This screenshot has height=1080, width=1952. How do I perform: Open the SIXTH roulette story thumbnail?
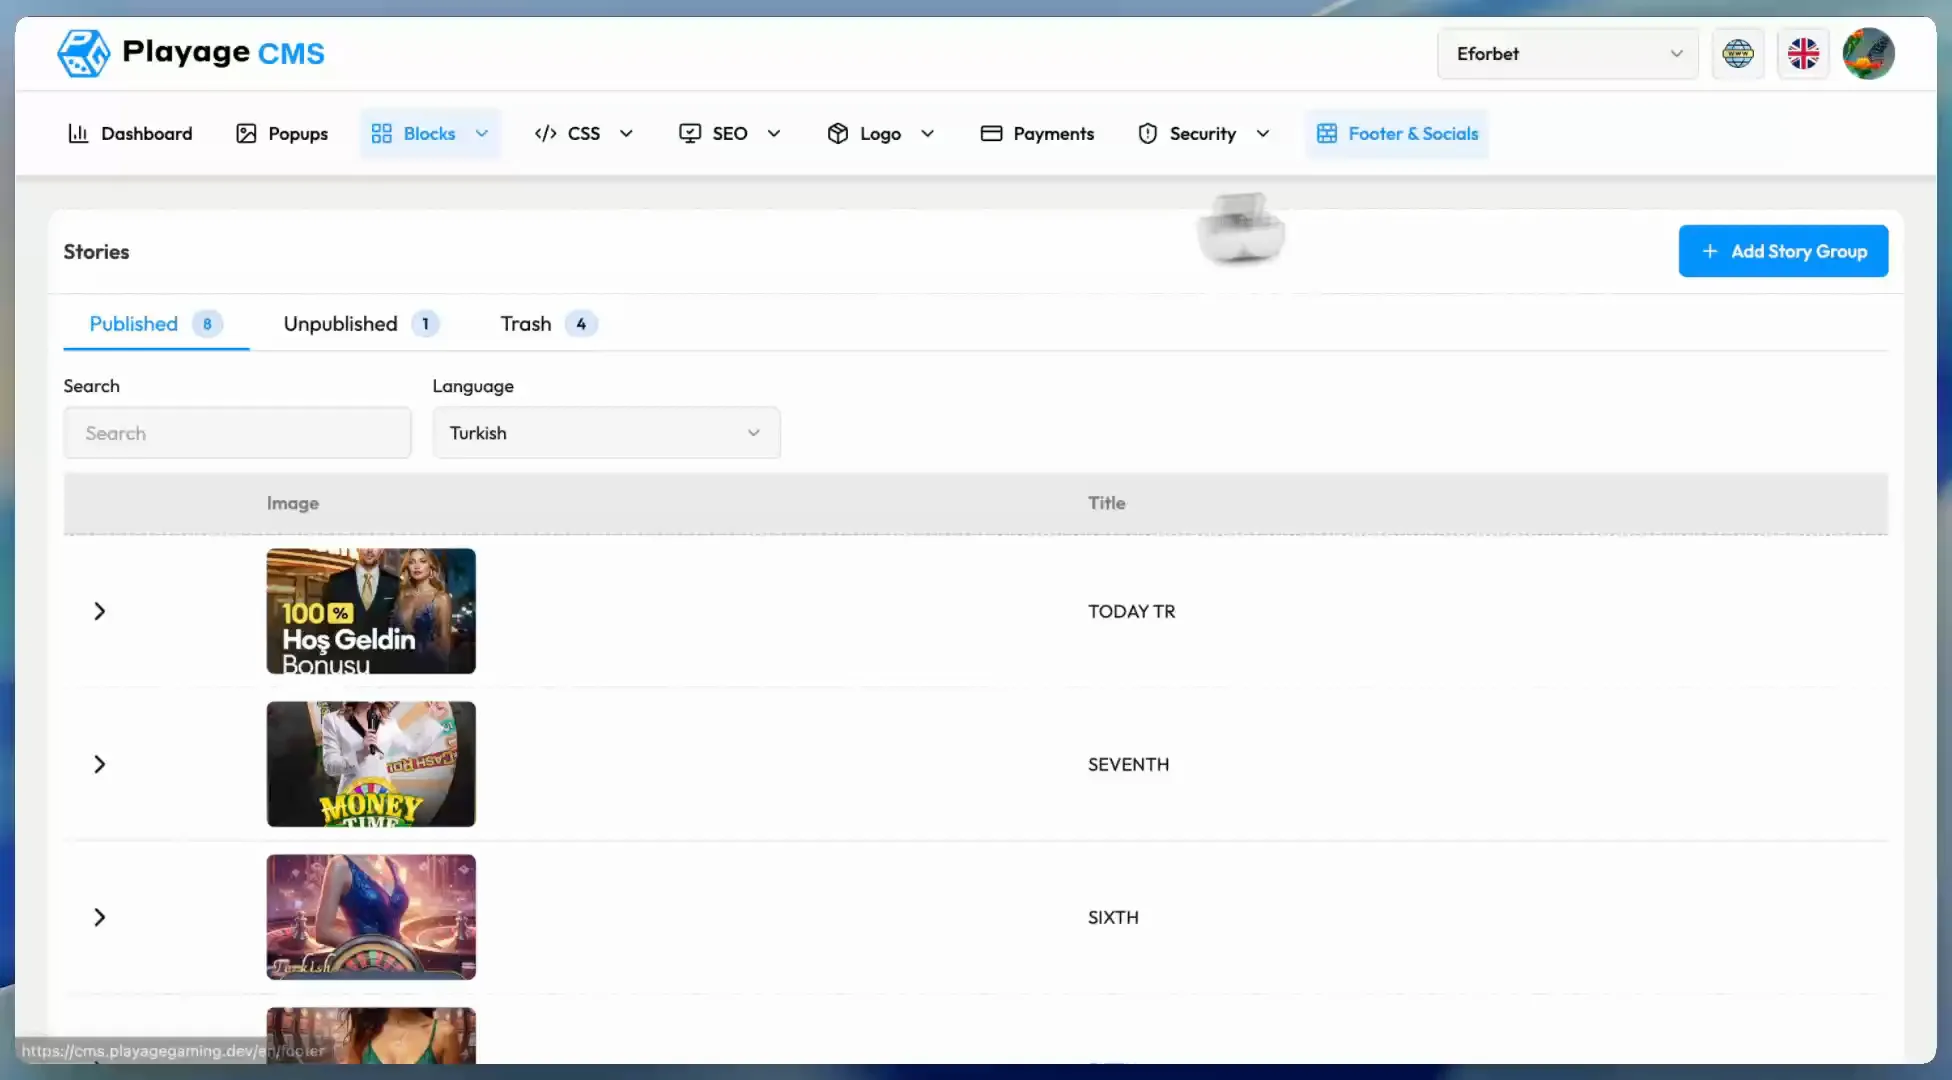tap(371, 917)
